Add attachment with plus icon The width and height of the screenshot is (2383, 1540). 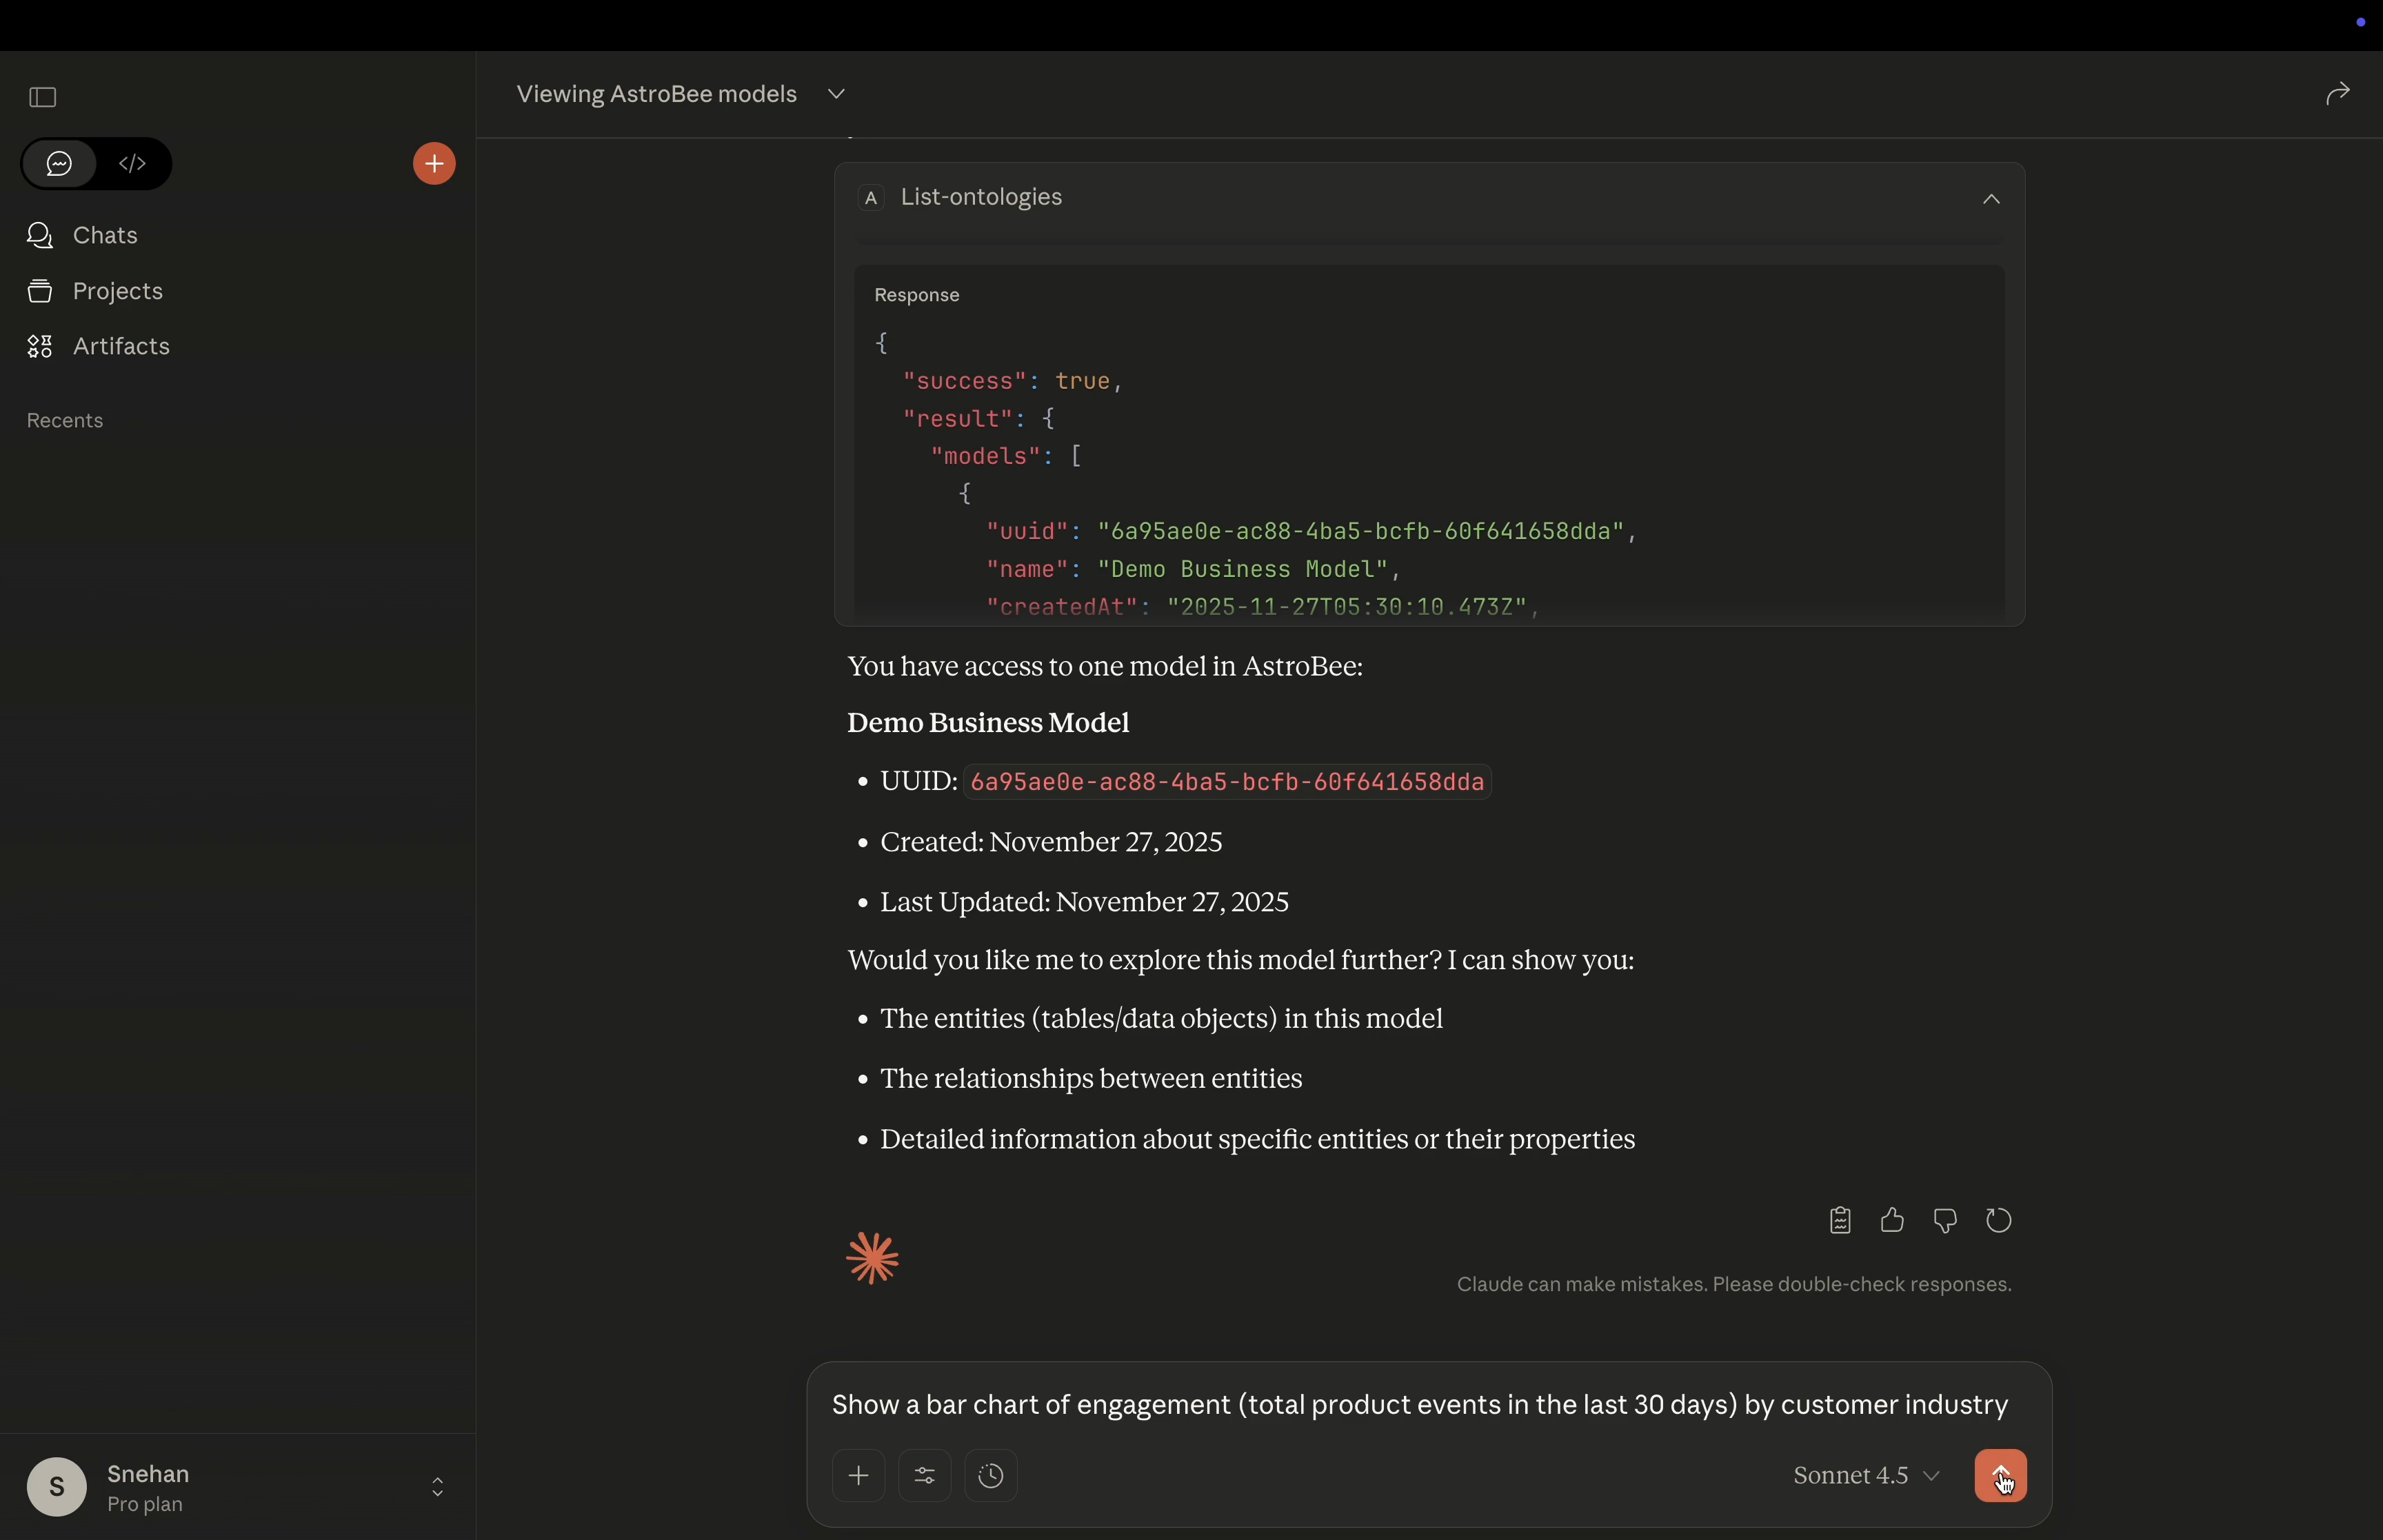click(x=858, y=1476)
